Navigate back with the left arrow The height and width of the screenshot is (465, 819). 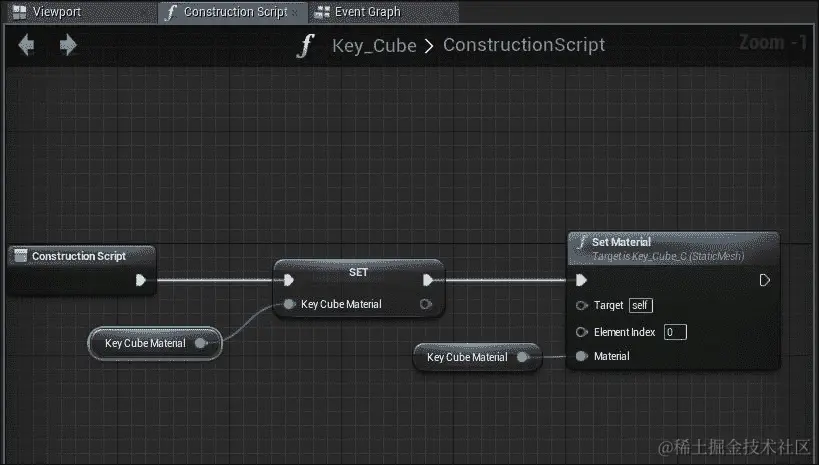click(x=26, y=45)
